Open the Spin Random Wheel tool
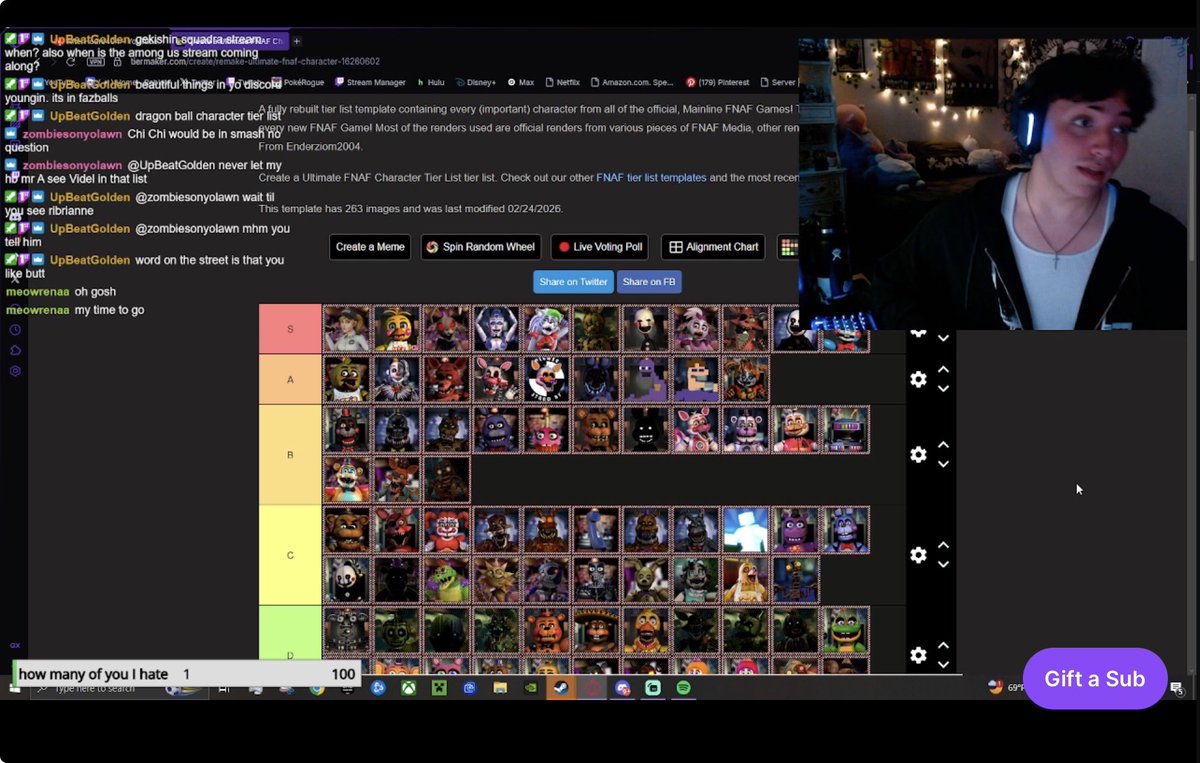1200x763 pixels. (x=480, y=247)
